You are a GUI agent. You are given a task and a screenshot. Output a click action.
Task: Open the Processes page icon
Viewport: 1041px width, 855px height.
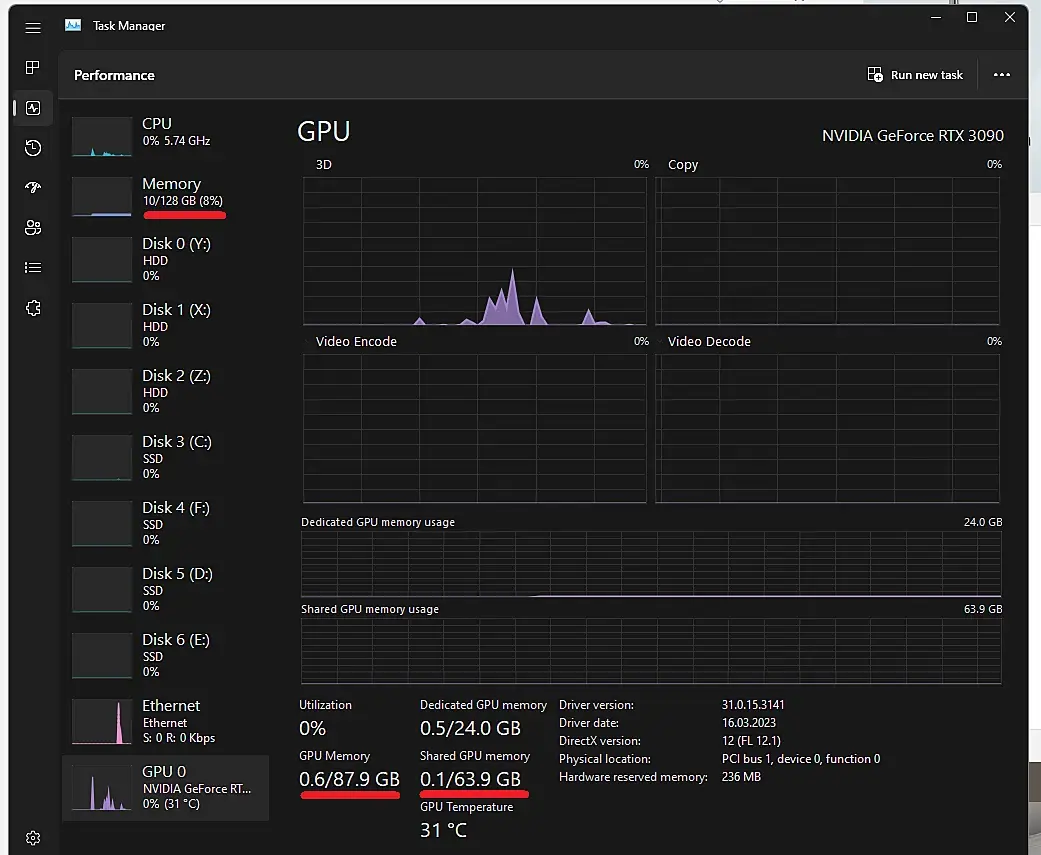(33, 68)
